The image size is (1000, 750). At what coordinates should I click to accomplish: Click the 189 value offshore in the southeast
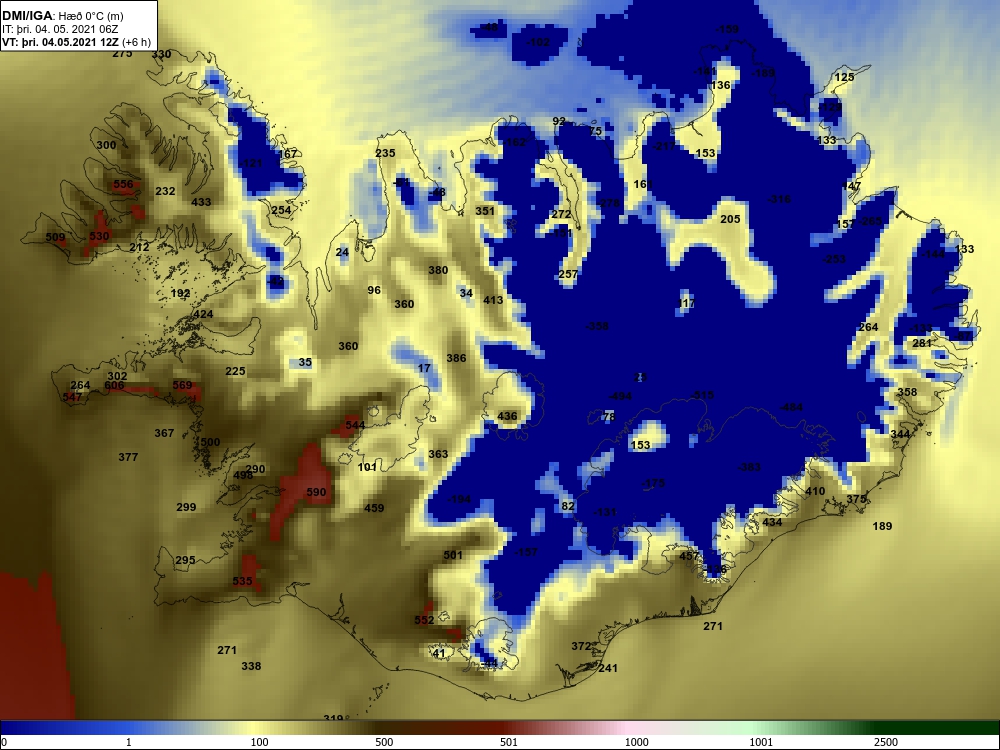pyautogui.click(x=882, y=526)
